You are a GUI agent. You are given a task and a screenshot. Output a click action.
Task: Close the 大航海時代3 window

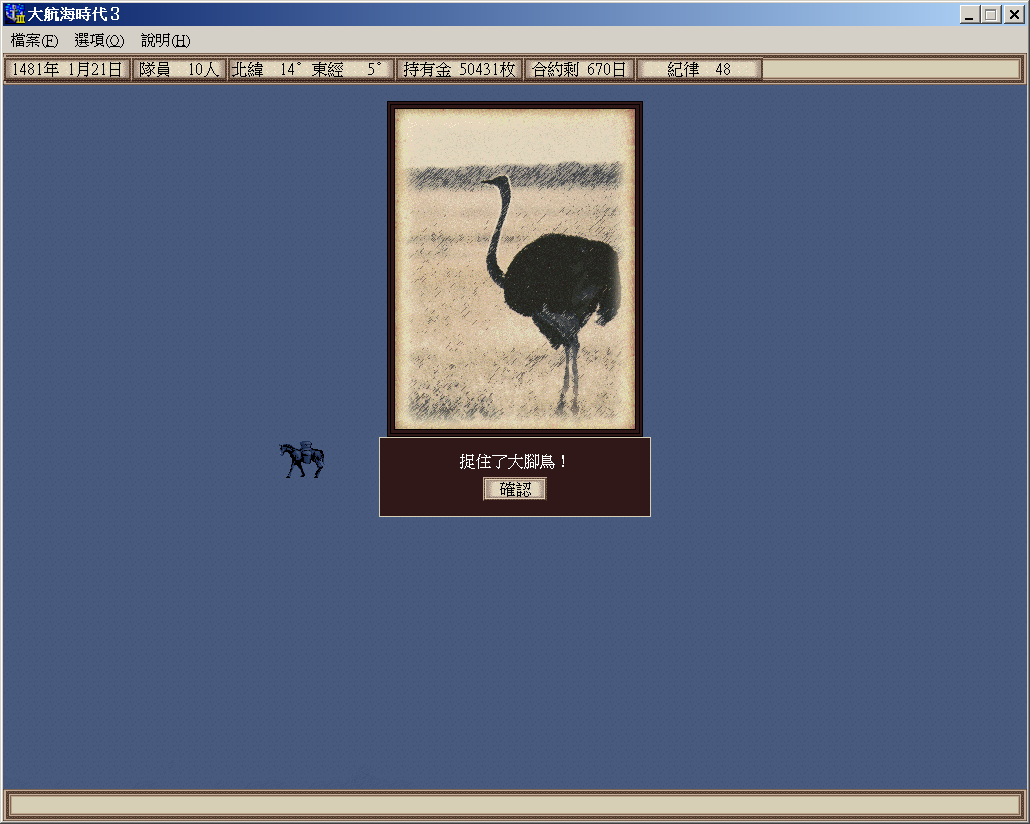pyautogui.click(x=1013, y=15)
